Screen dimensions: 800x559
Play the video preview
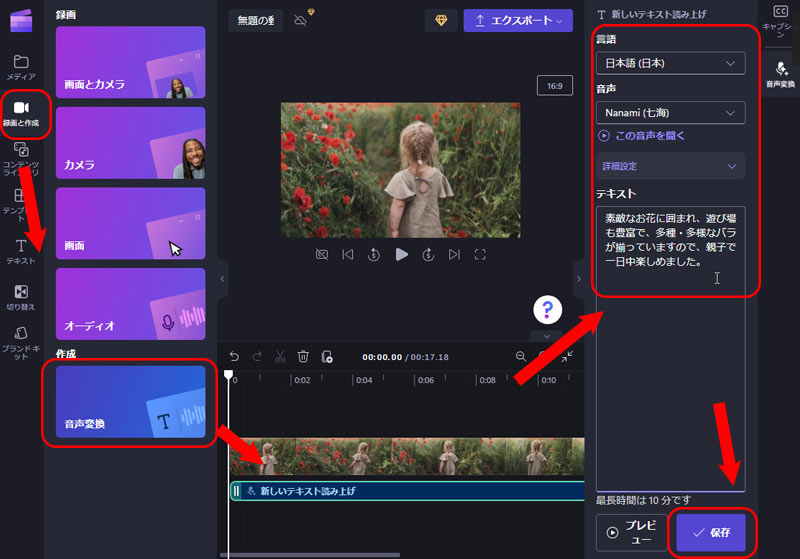point(402,254)
